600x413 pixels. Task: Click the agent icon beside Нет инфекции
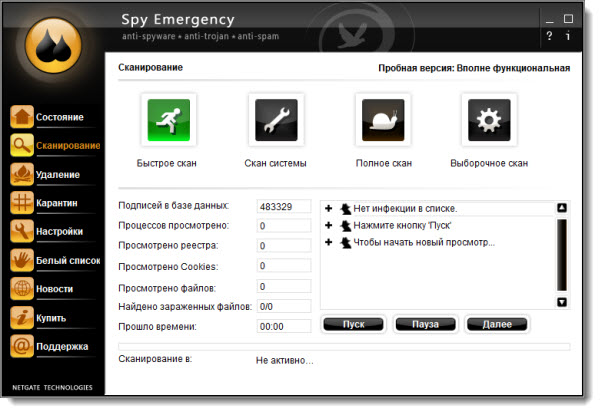pyautogui.click(x=346, y=209)
